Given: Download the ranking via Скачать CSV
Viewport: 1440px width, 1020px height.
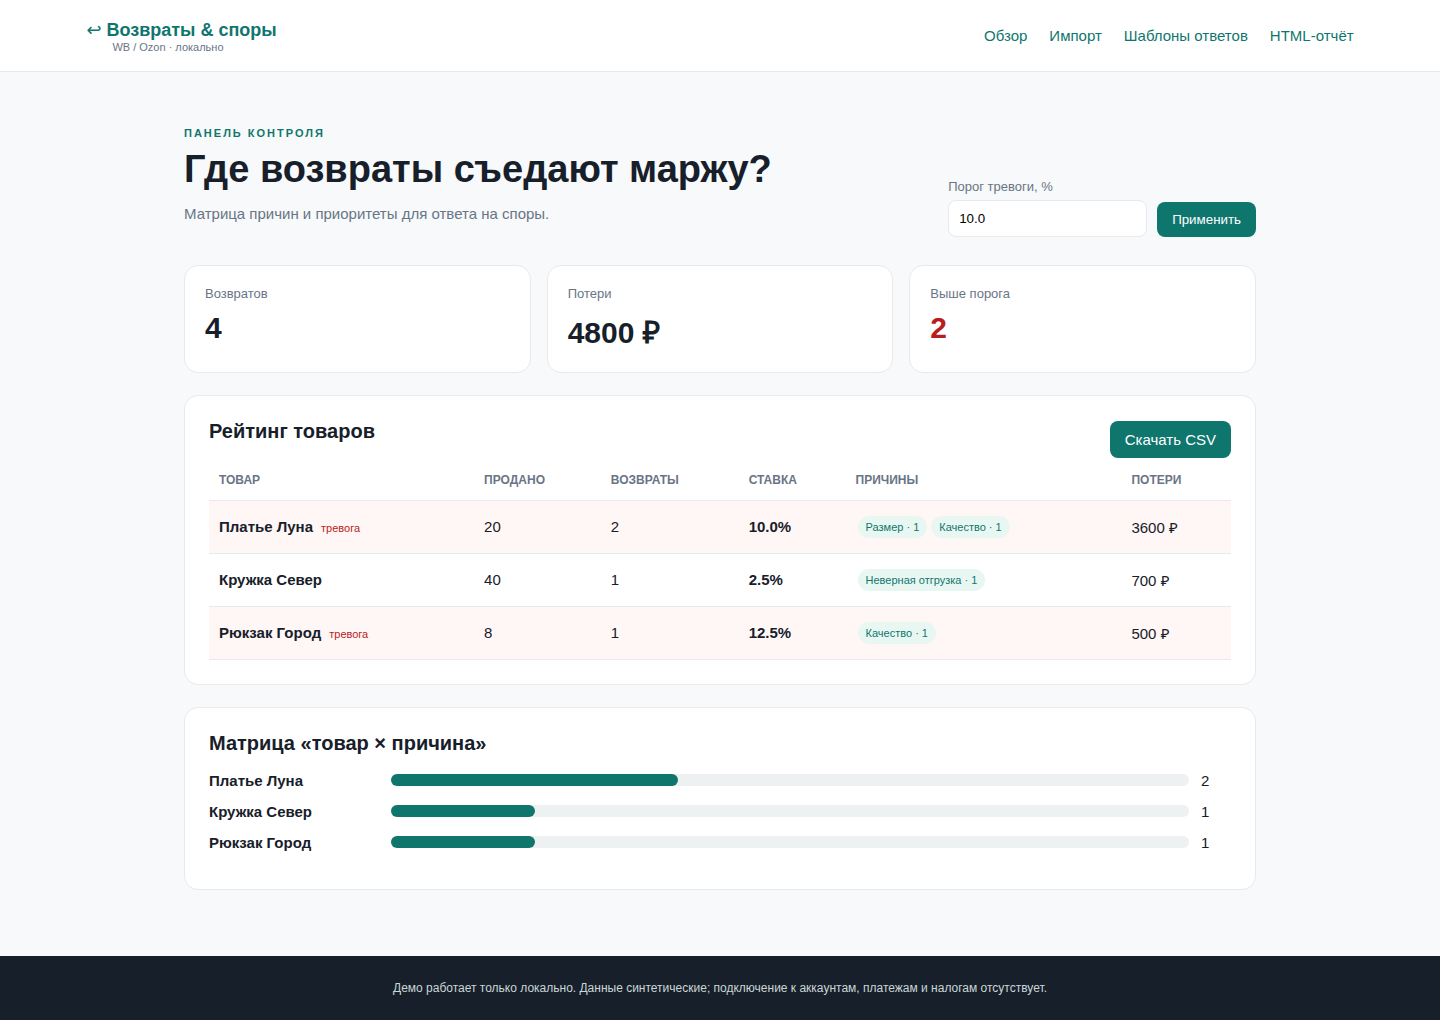Looking at the screenshot, I should pos(1170,440).
